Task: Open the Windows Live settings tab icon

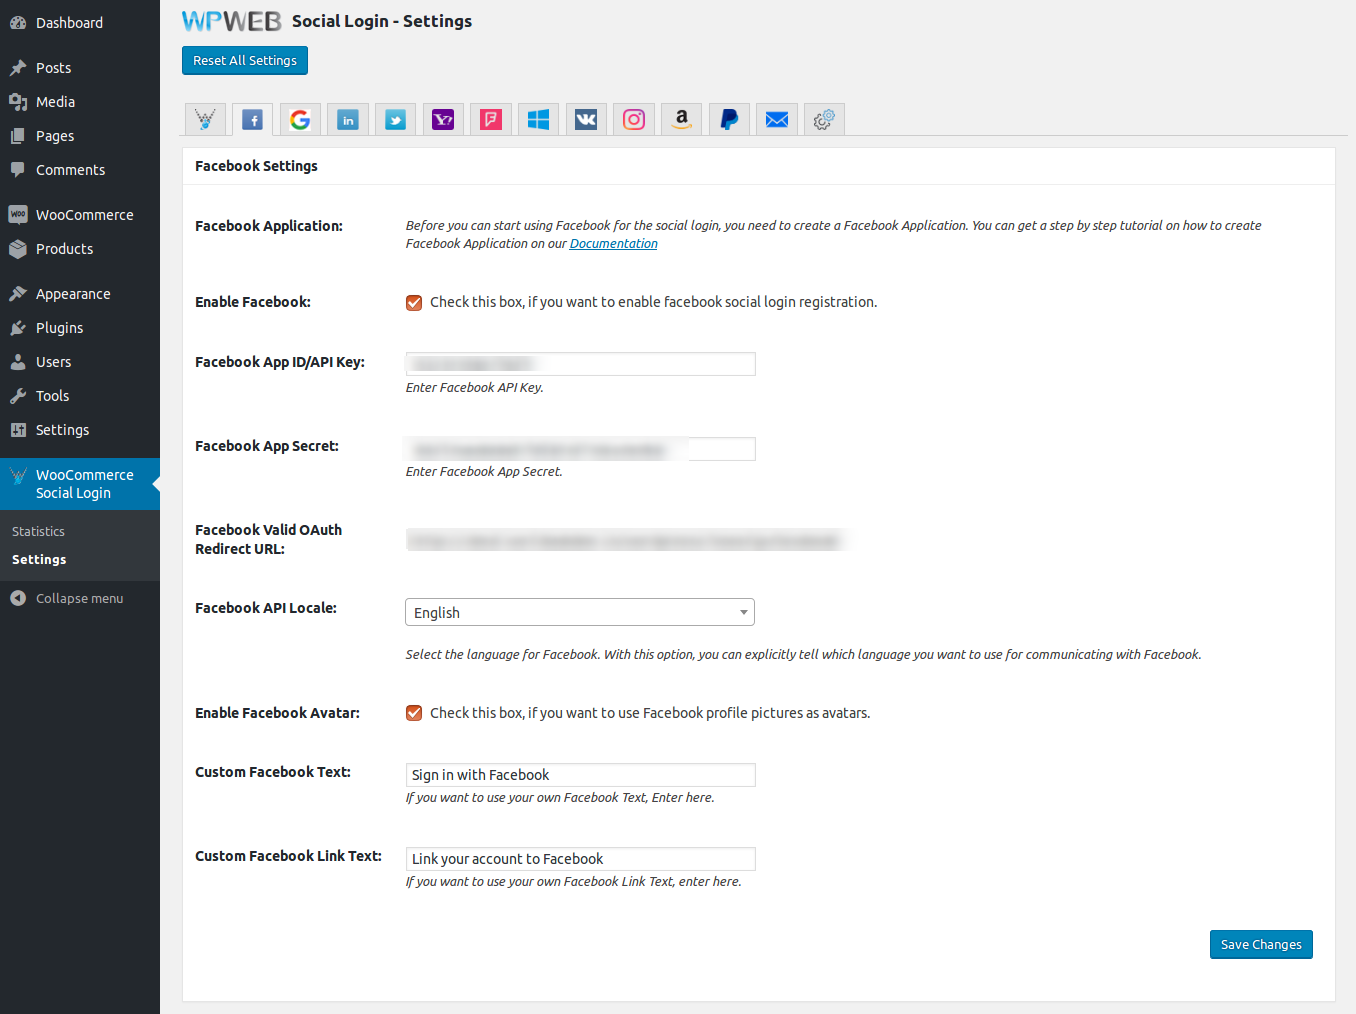Action: (x=538, y=120)
